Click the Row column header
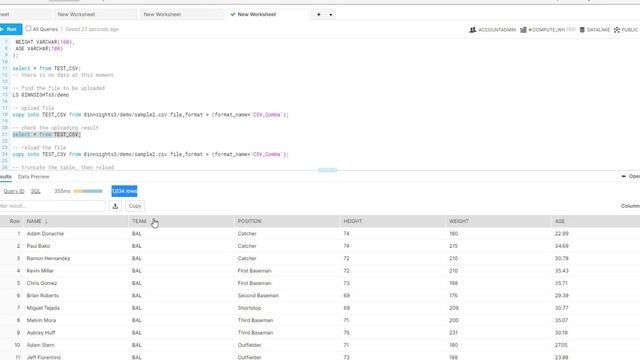 (x=15, y=221)
